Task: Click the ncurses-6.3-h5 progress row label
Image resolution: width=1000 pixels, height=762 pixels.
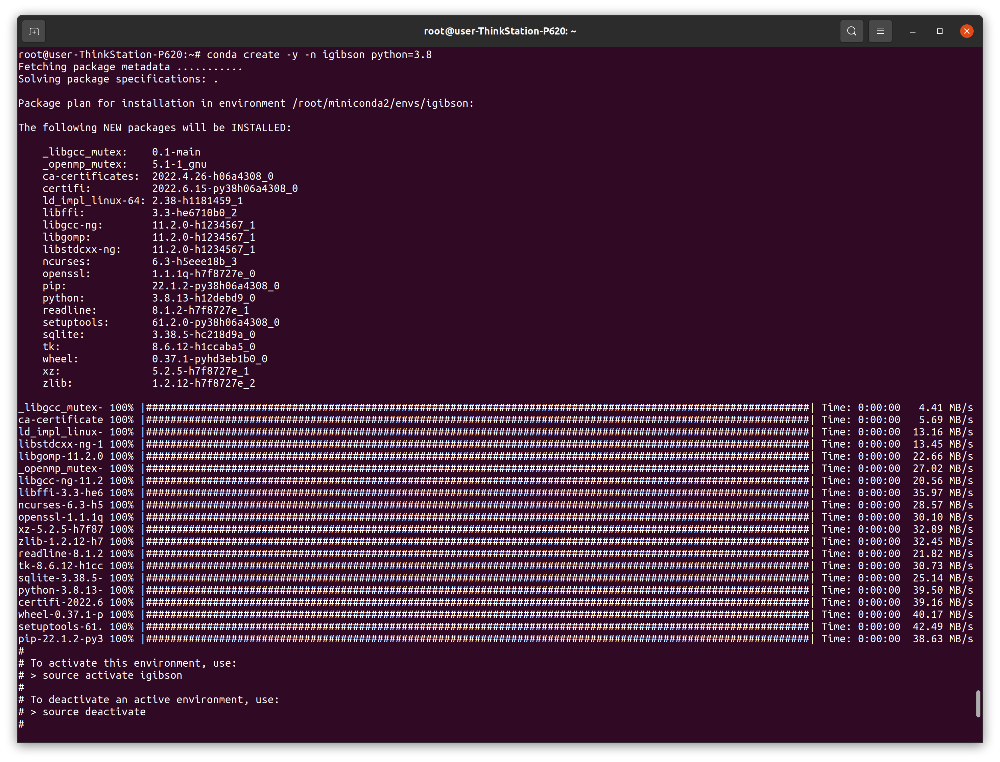Action: tap(61, 504)
